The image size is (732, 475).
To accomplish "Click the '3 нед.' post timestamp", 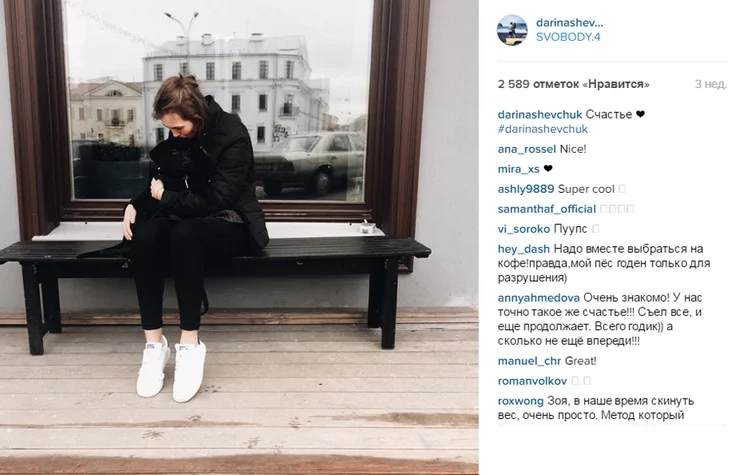I will point(711,84).
